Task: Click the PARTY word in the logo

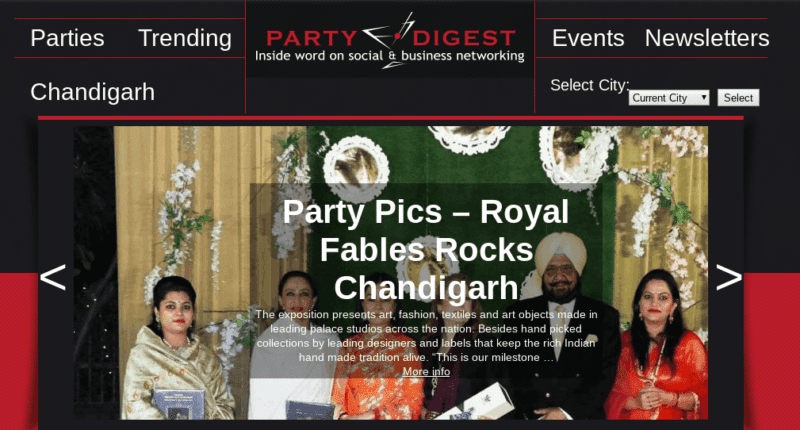Action: [x=311, y=38]
